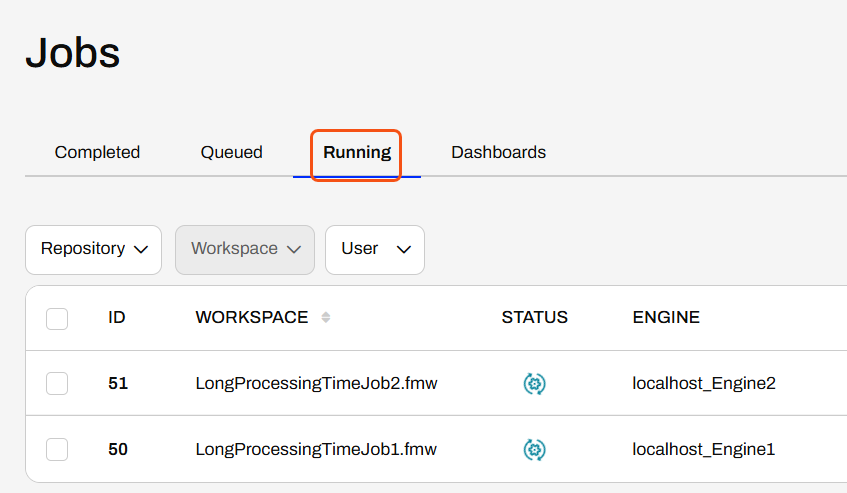Click the running status icon for job 51
The width and height of the screenshot is (847, 493).
pos(534,384)
